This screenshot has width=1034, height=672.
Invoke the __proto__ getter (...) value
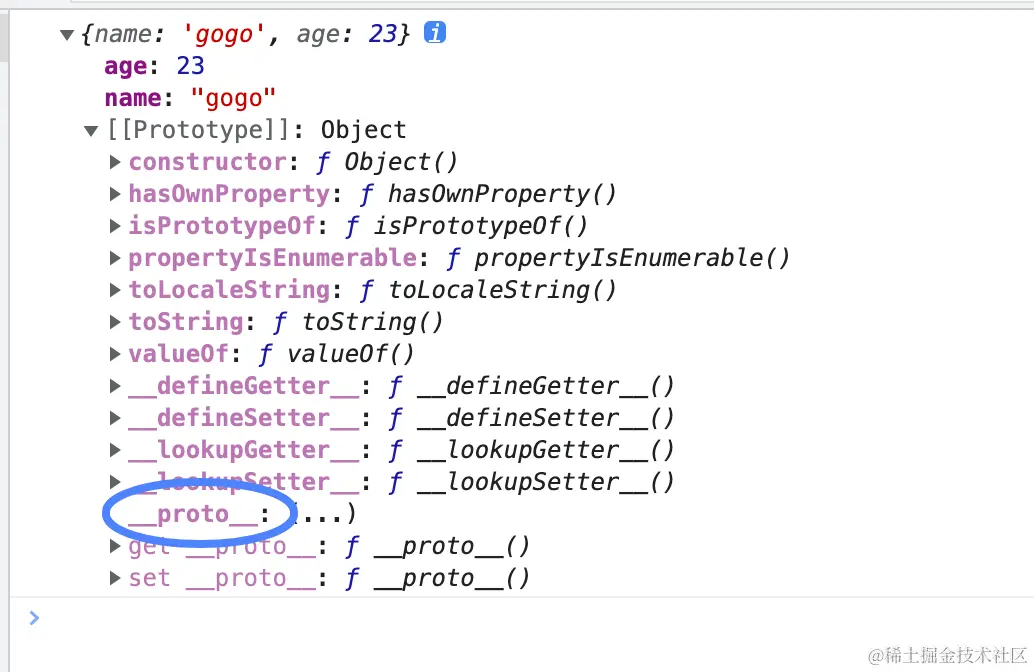323,513
